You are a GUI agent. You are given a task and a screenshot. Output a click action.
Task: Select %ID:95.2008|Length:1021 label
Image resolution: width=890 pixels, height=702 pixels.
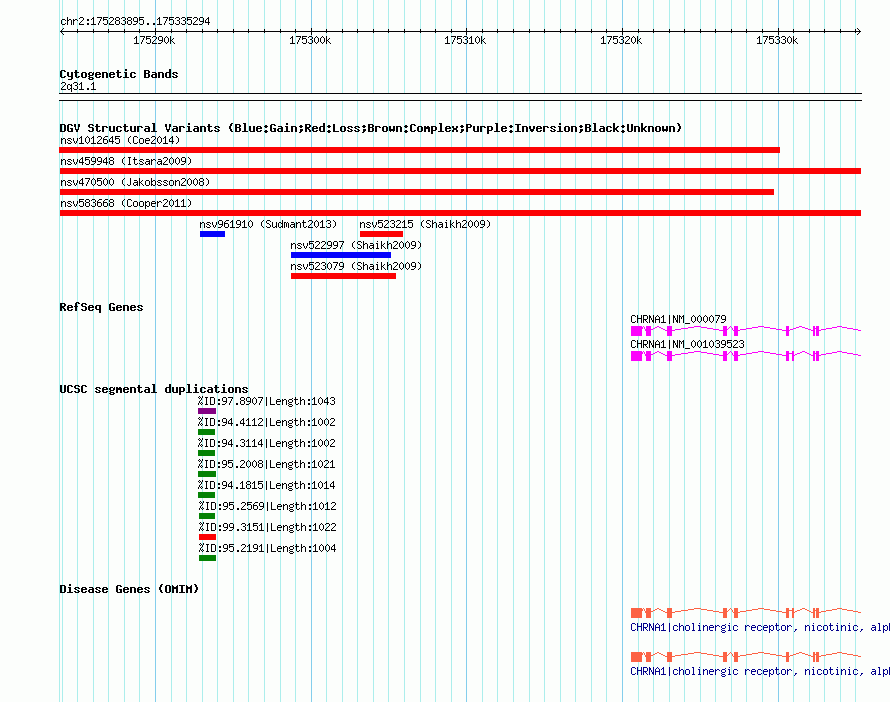pyautogui.click(x=267, y=464)
